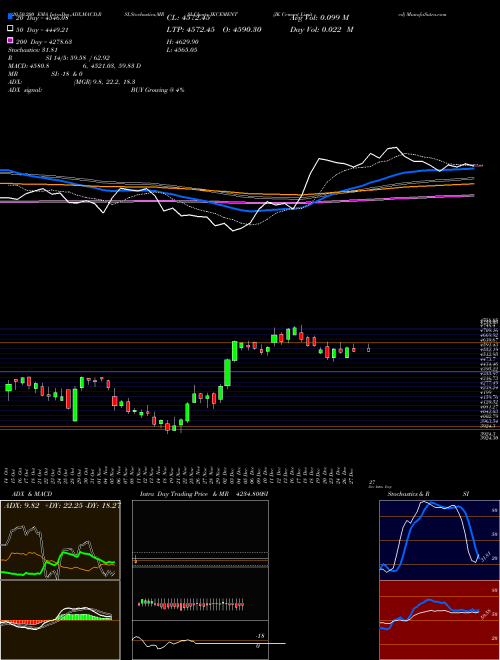Click the Stochastics & R SI panel title
Screen dimensions: 500x660
pos(428,494)
